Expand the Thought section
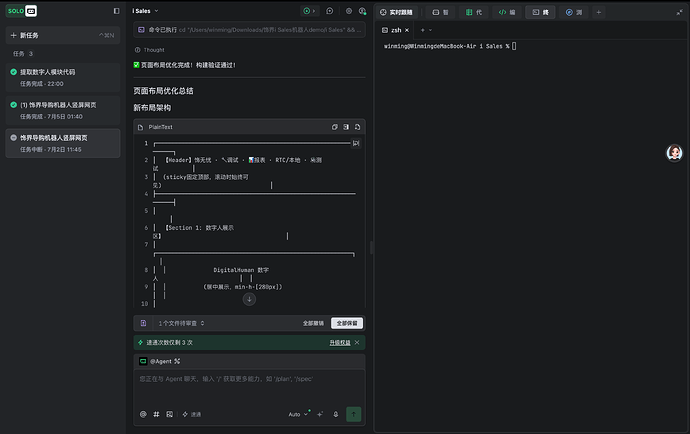This screenshot has height=434, width=690. click(x=150, y=50)
